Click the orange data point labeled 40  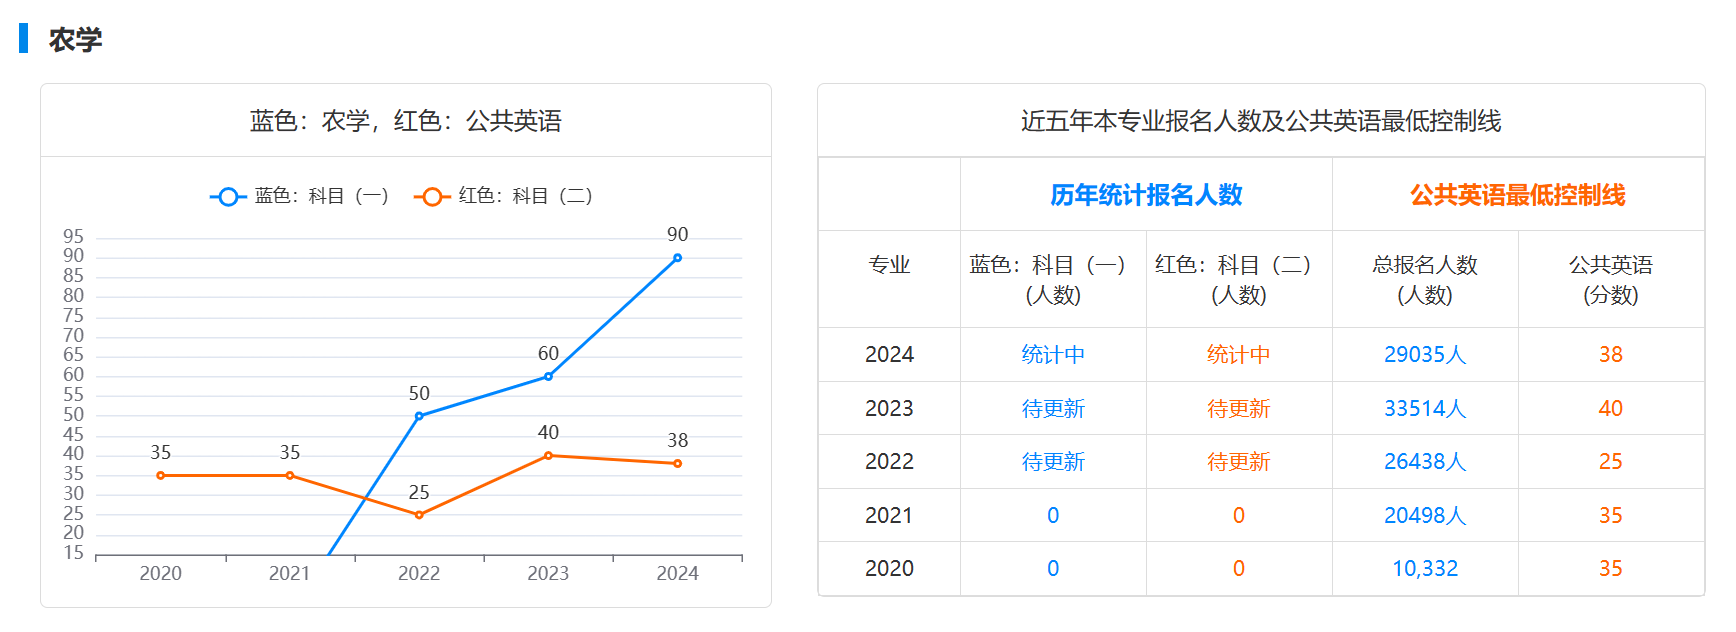[x=548, y=456]
